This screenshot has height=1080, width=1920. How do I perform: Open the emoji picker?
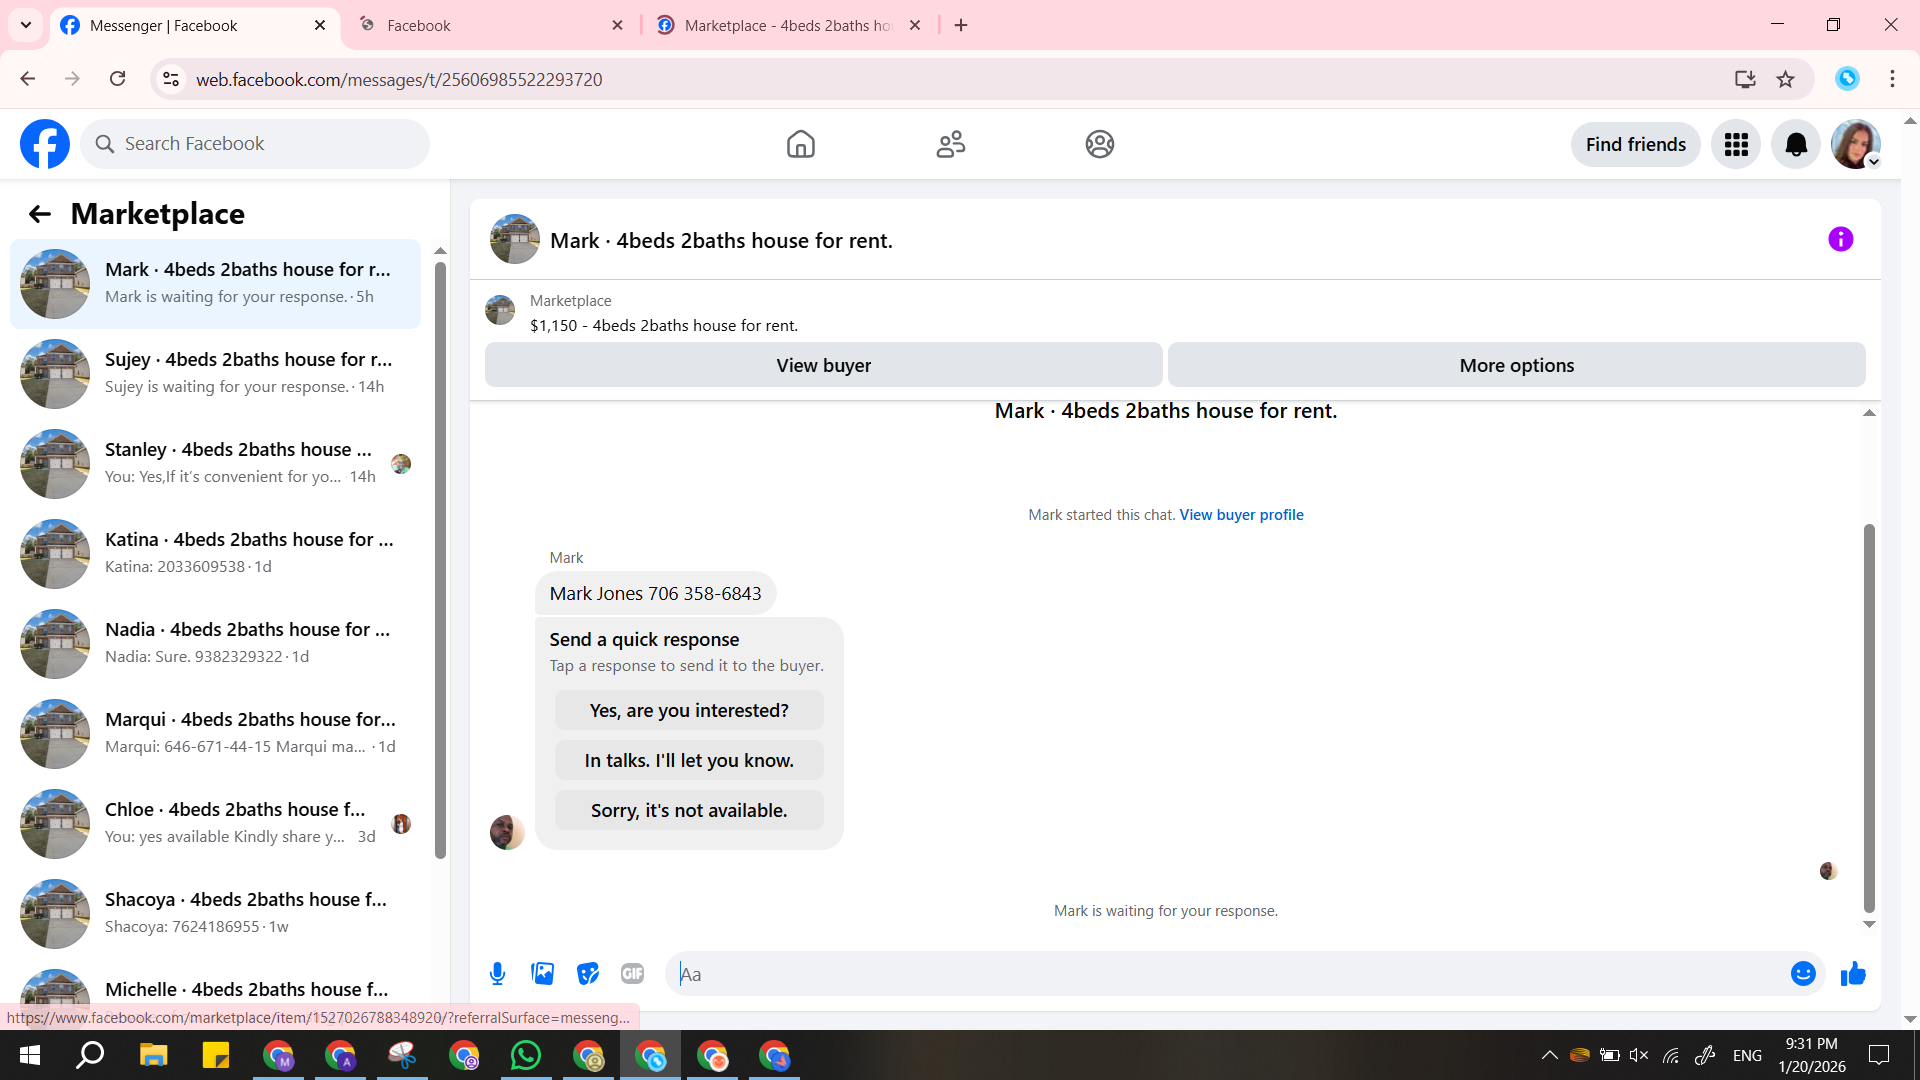click(1803, 974)
